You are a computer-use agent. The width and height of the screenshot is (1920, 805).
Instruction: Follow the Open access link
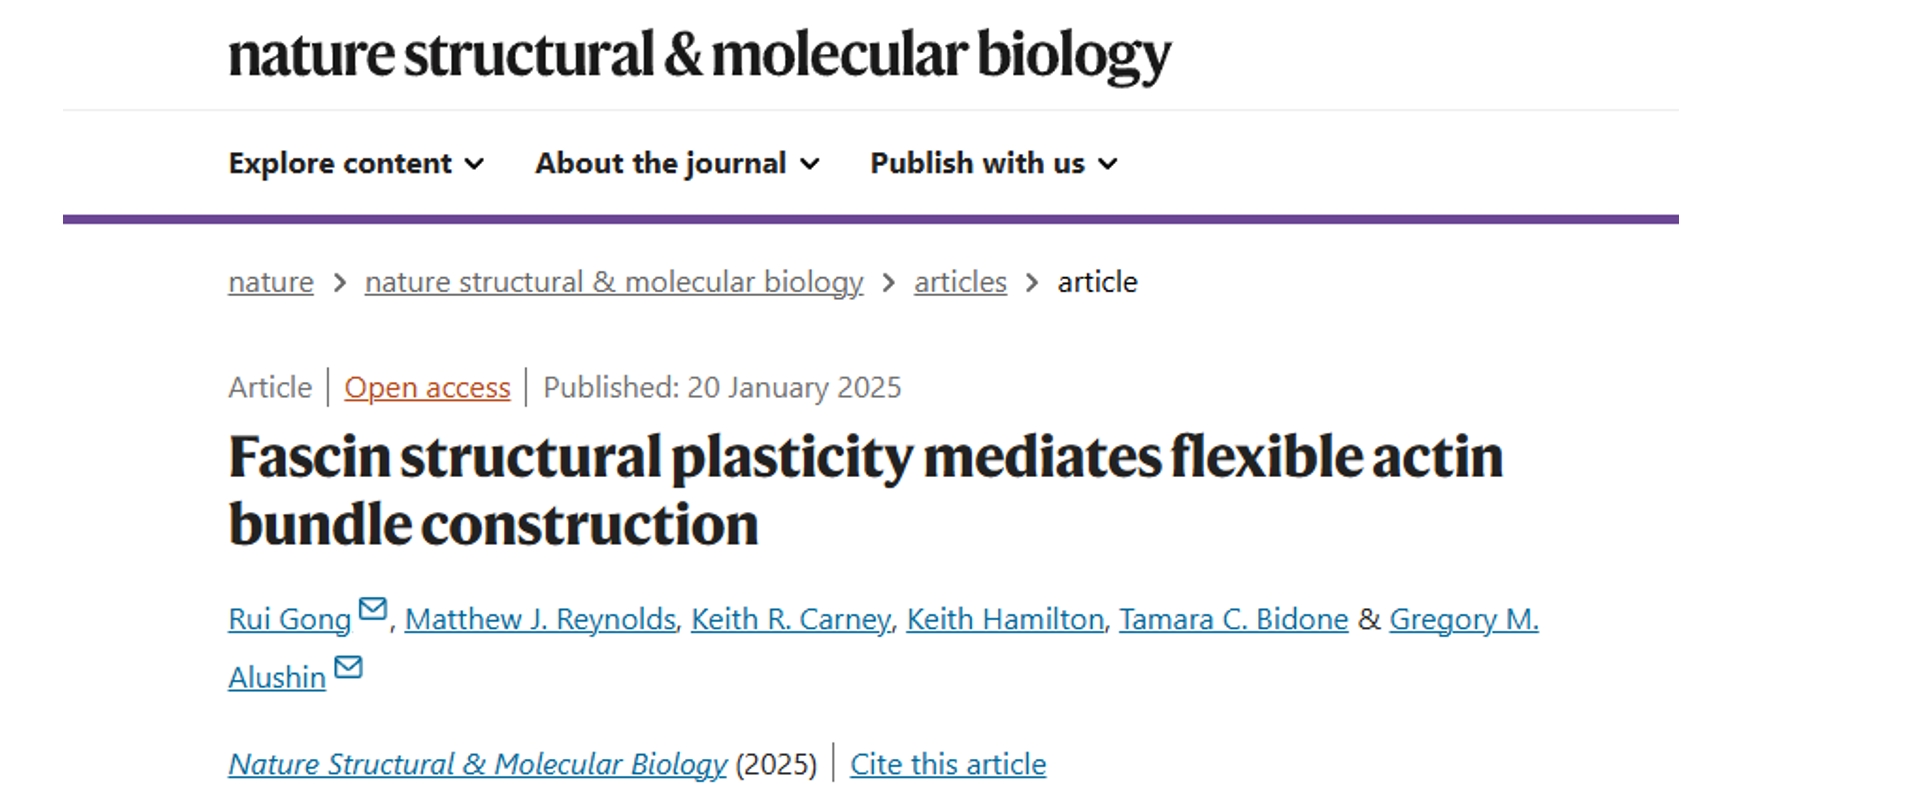coord(427,387)
